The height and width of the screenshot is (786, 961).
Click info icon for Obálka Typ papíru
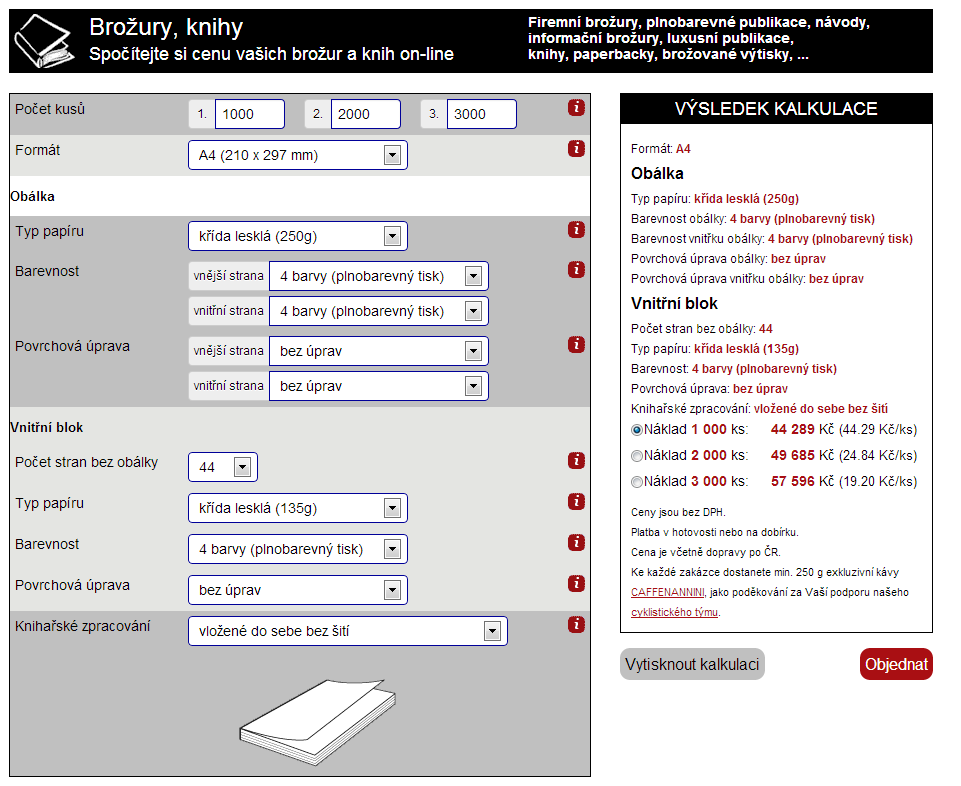[575, 229]
